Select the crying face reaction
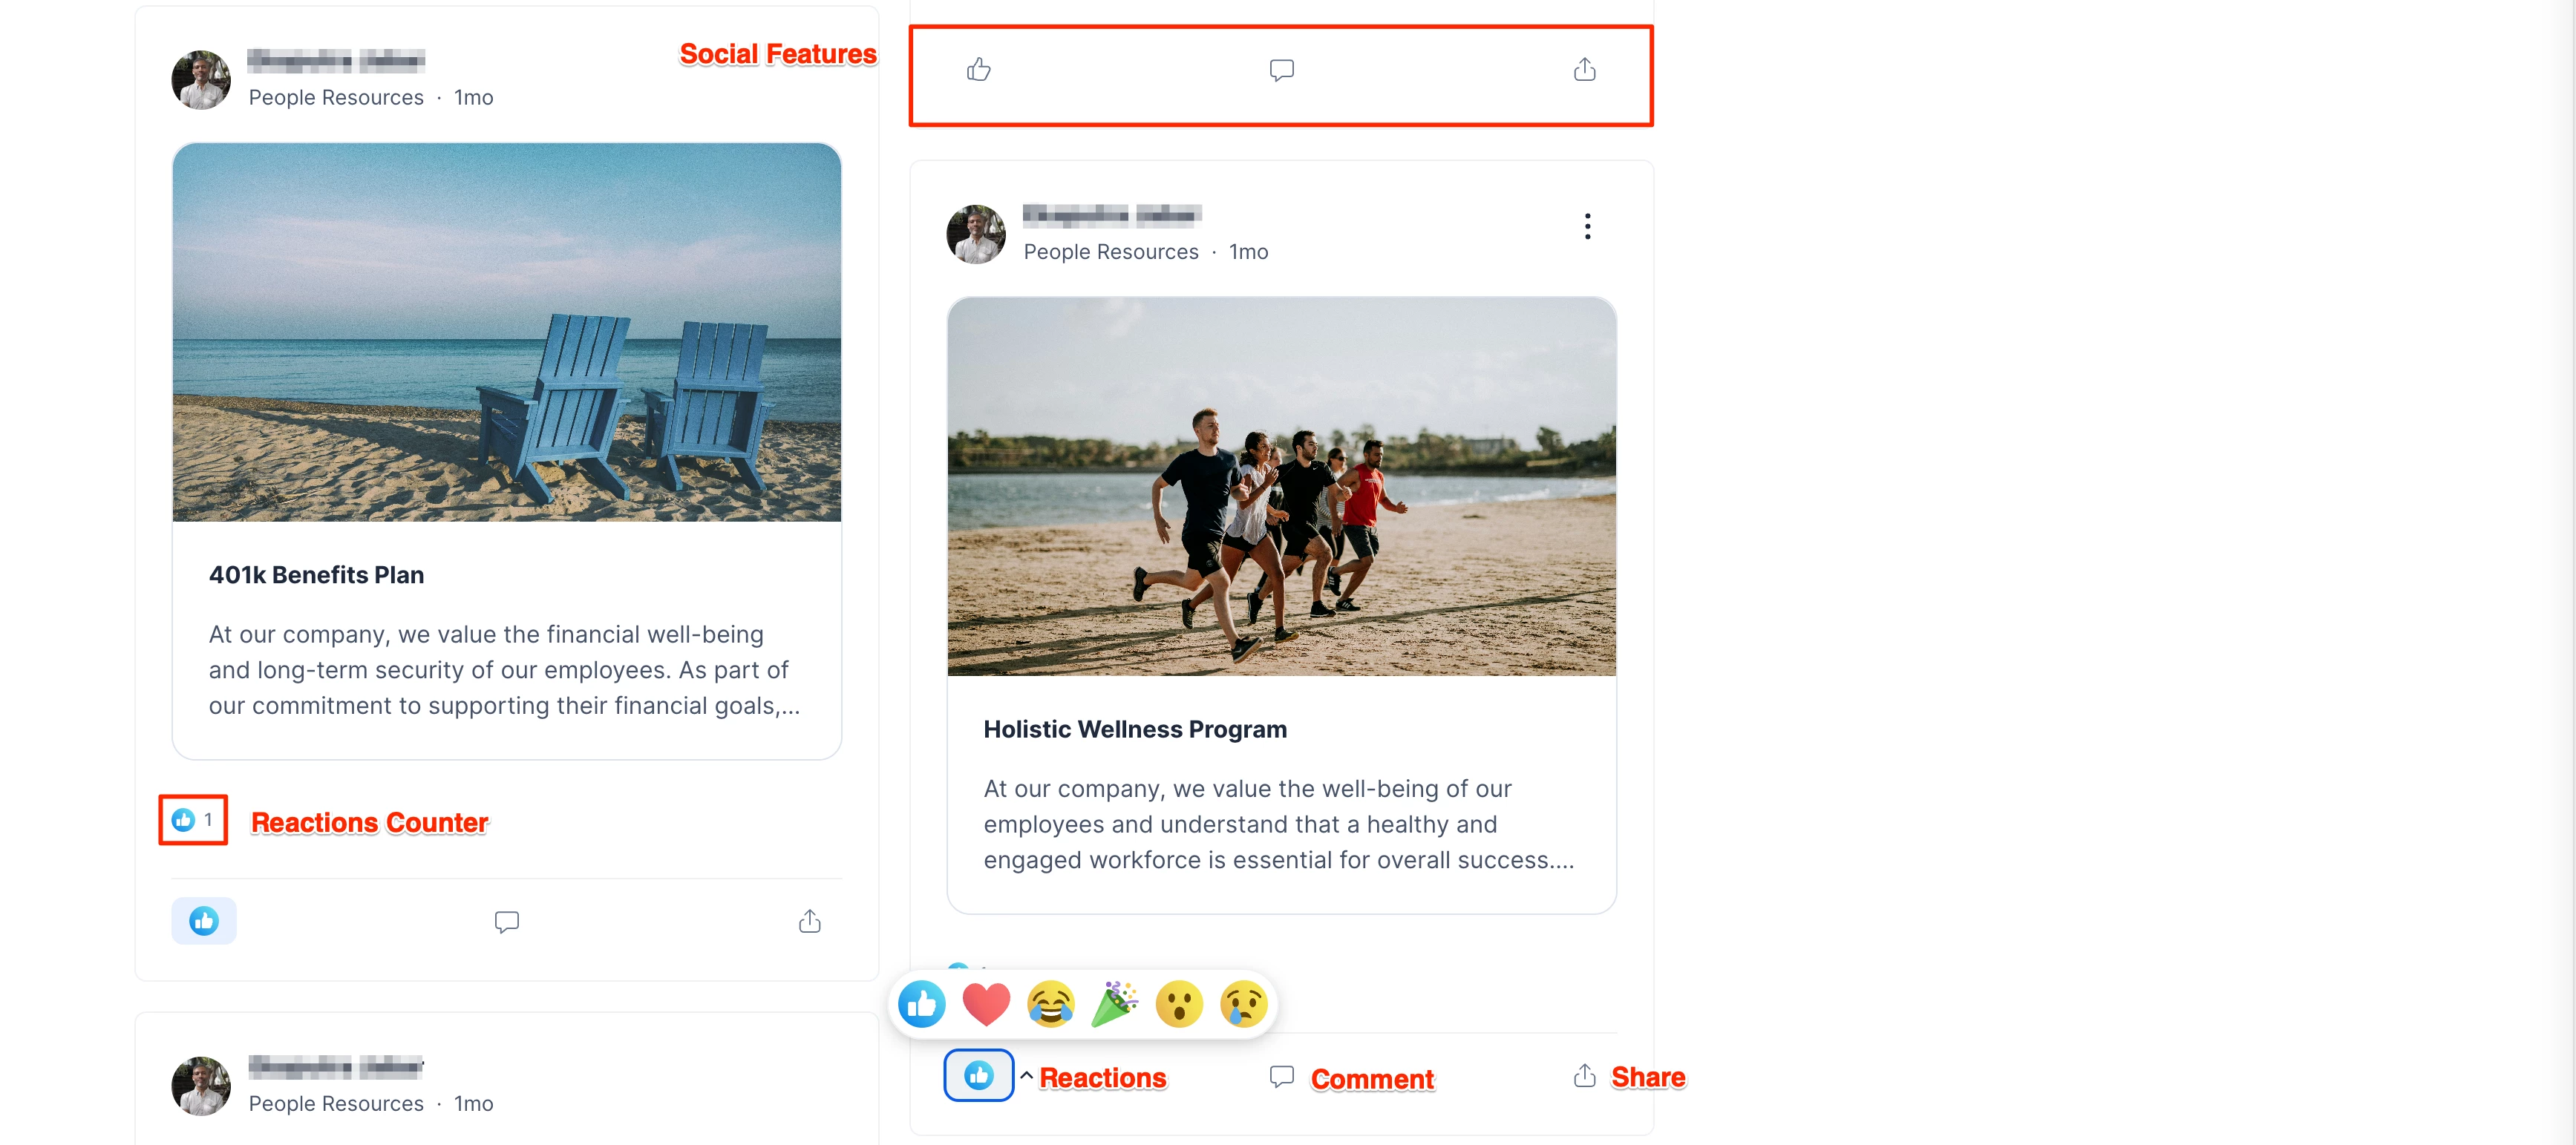This screenshot has width=2576, height=1145. [1243, 1004]
